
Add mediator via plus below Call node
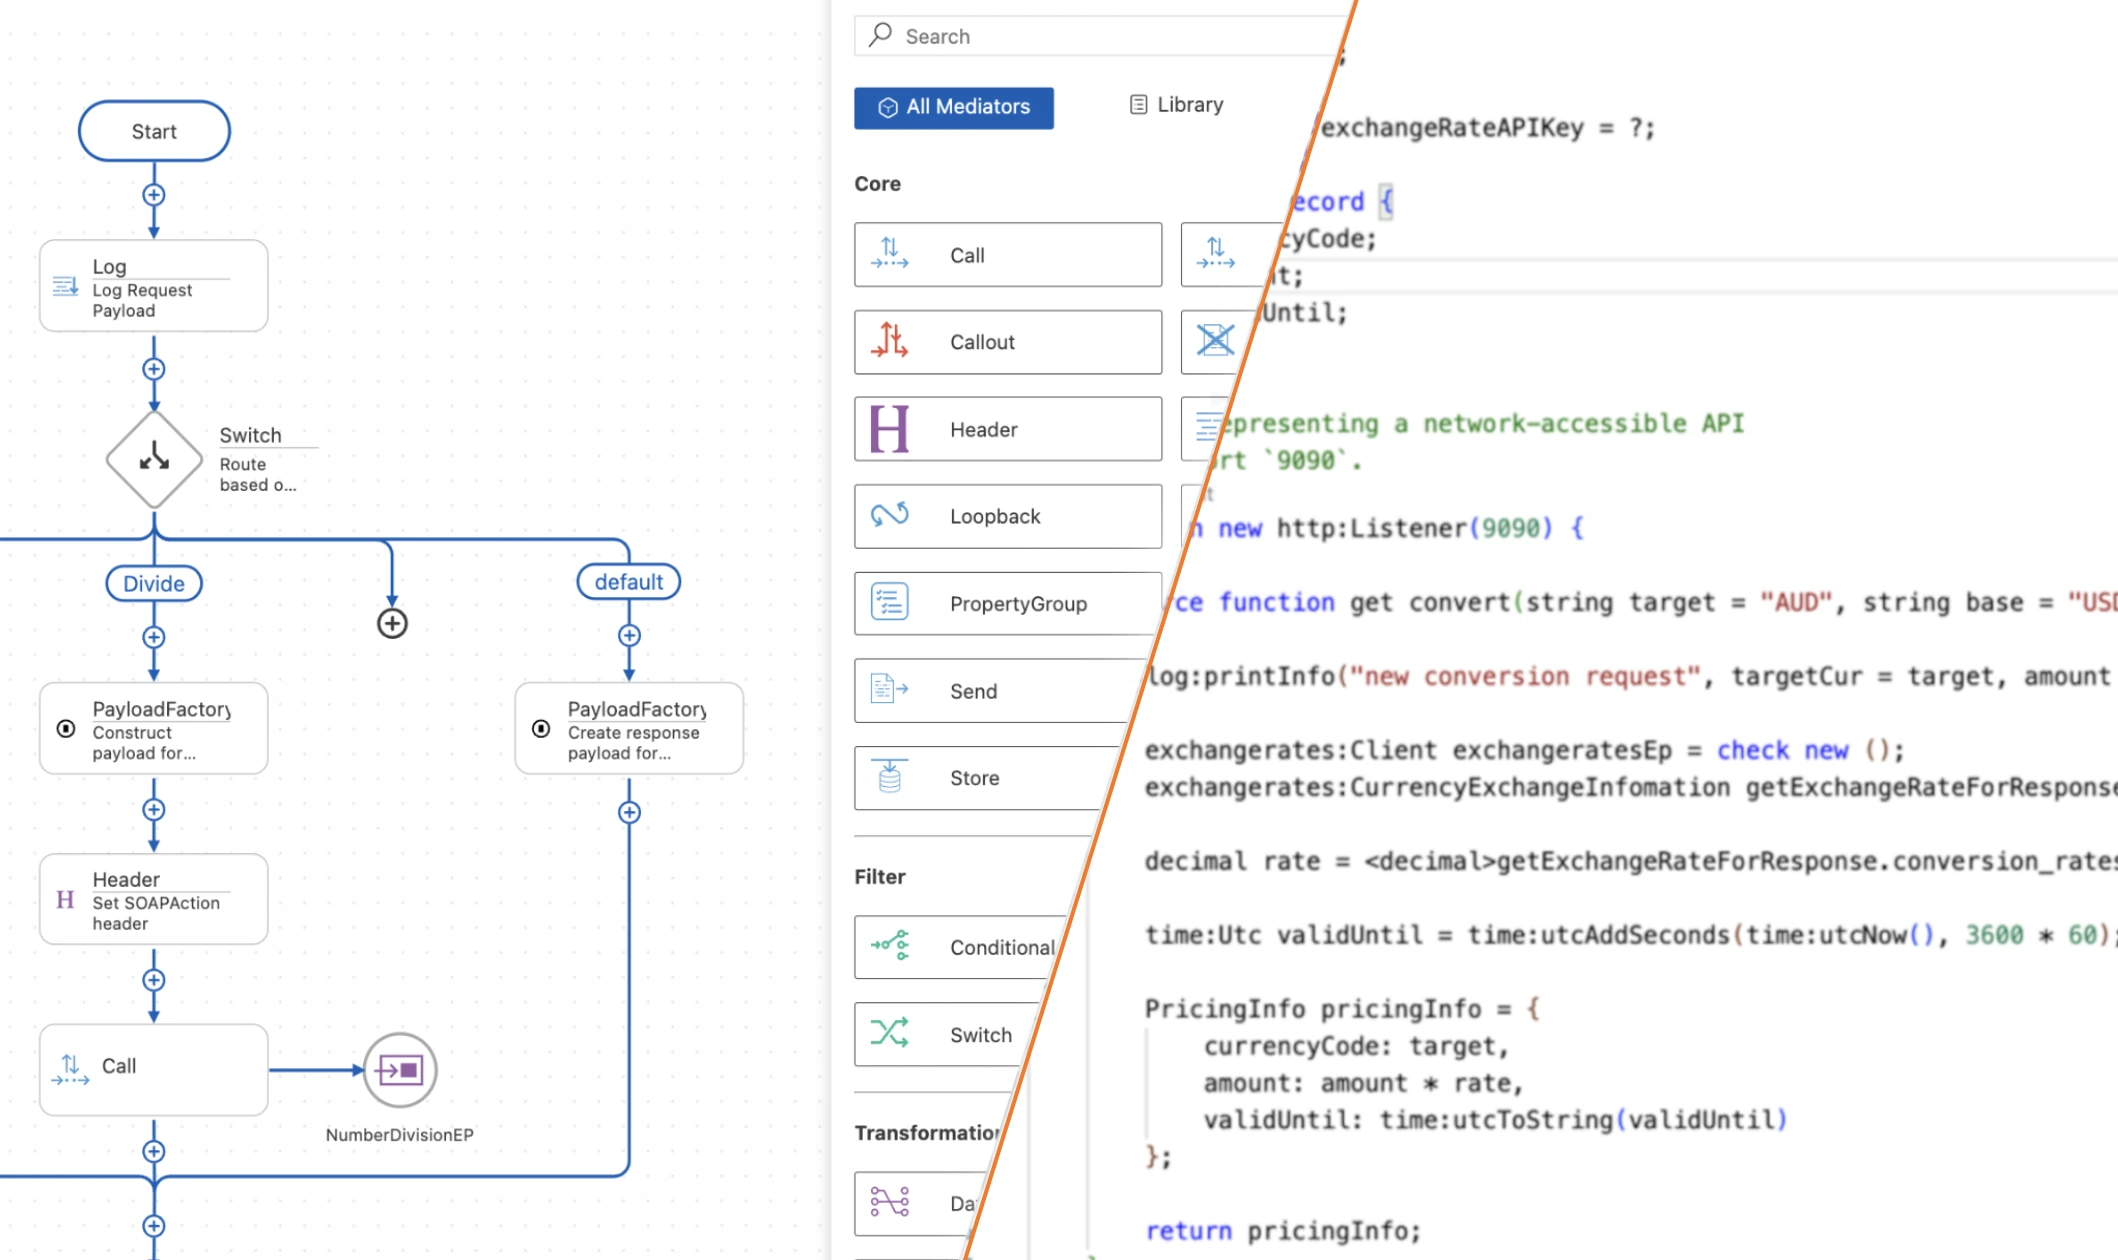coord(154,1151)
